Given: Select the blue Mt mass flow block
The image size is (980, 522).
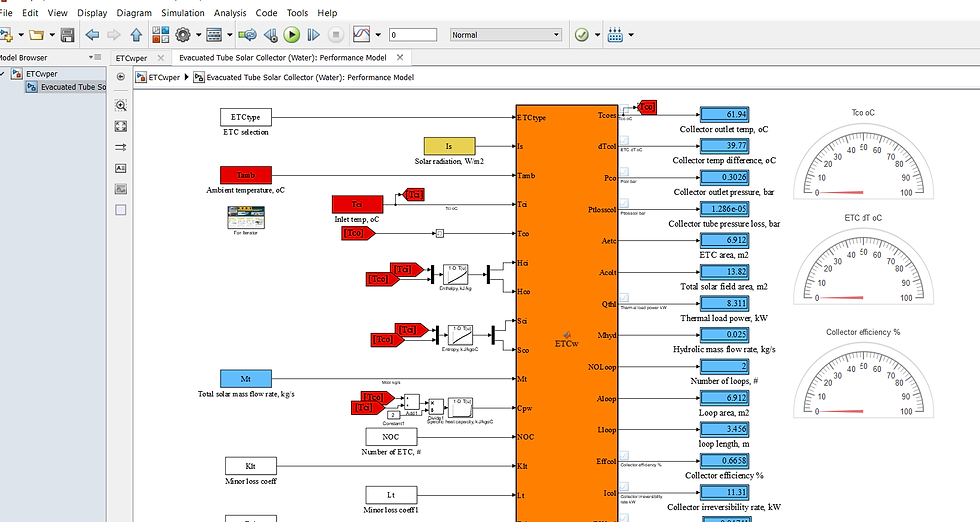Looking at the screenshot, I should 246,379.
